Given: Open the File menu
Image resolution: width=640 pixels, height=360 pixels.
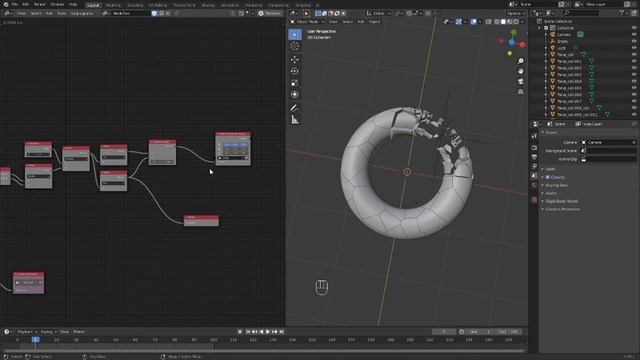Looking at the screenshot, I should (x=15, y=4).
